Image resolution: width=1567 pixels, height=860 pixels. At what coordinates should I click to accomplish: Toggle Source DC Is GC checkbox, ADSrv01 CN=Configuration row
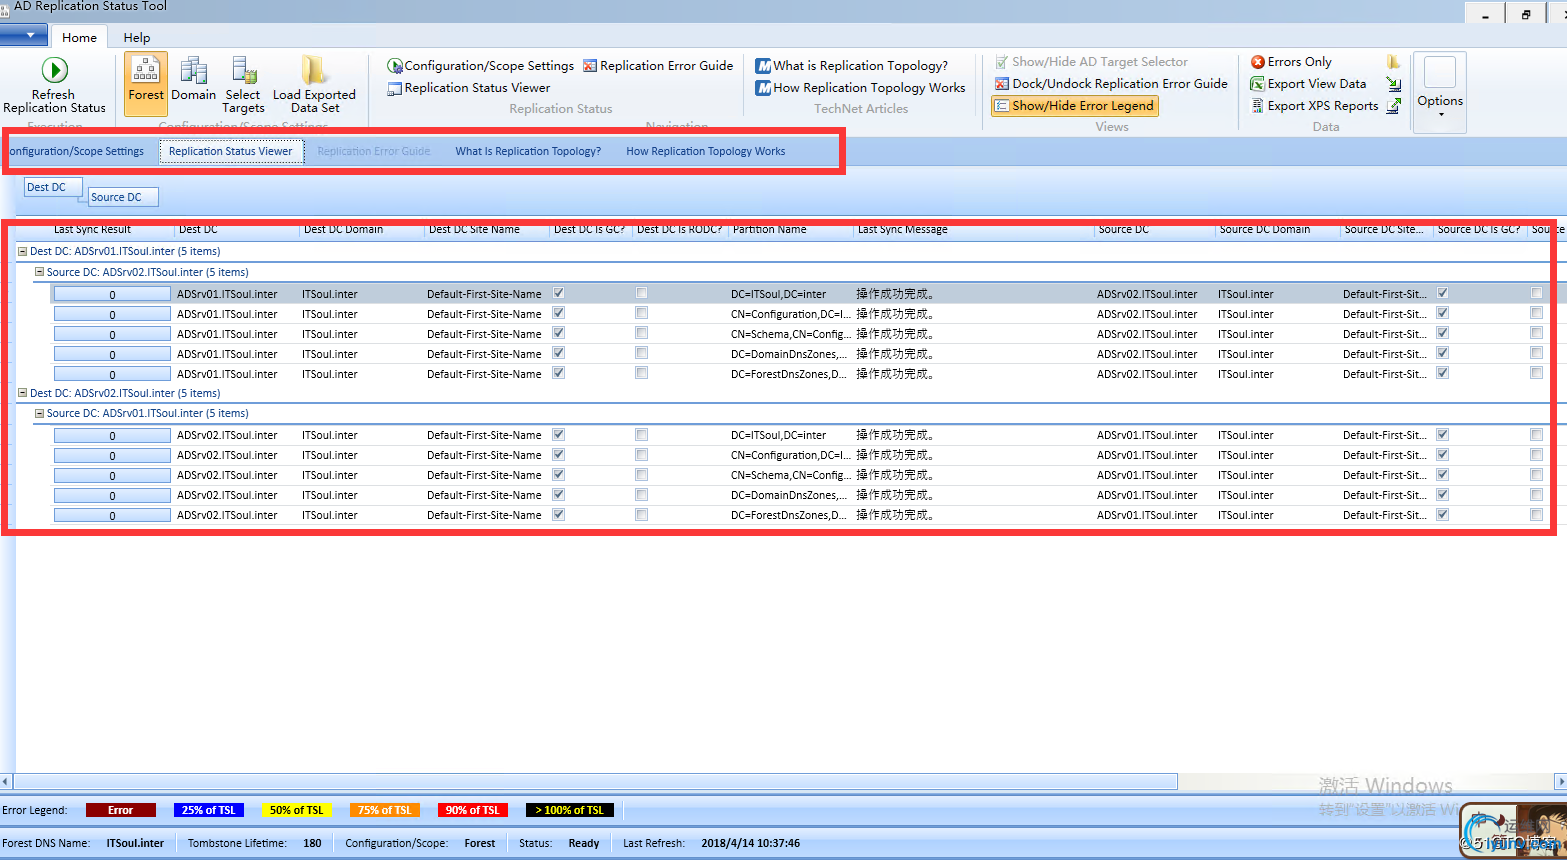click(x=1443, y=313)
